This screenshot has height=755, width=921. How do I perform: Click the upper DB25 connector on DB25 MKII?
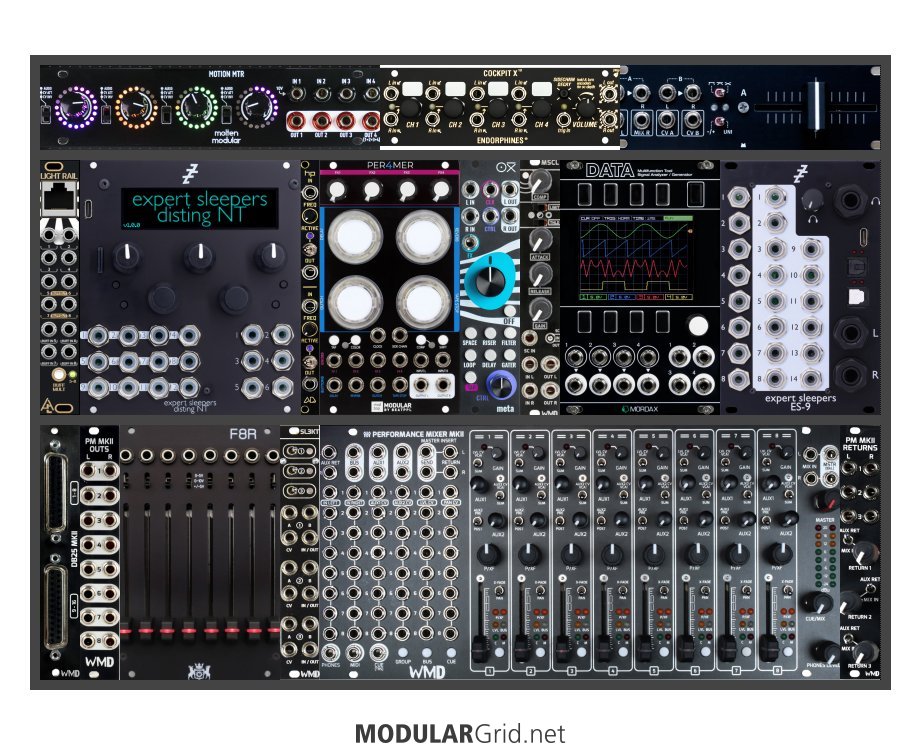55,492
